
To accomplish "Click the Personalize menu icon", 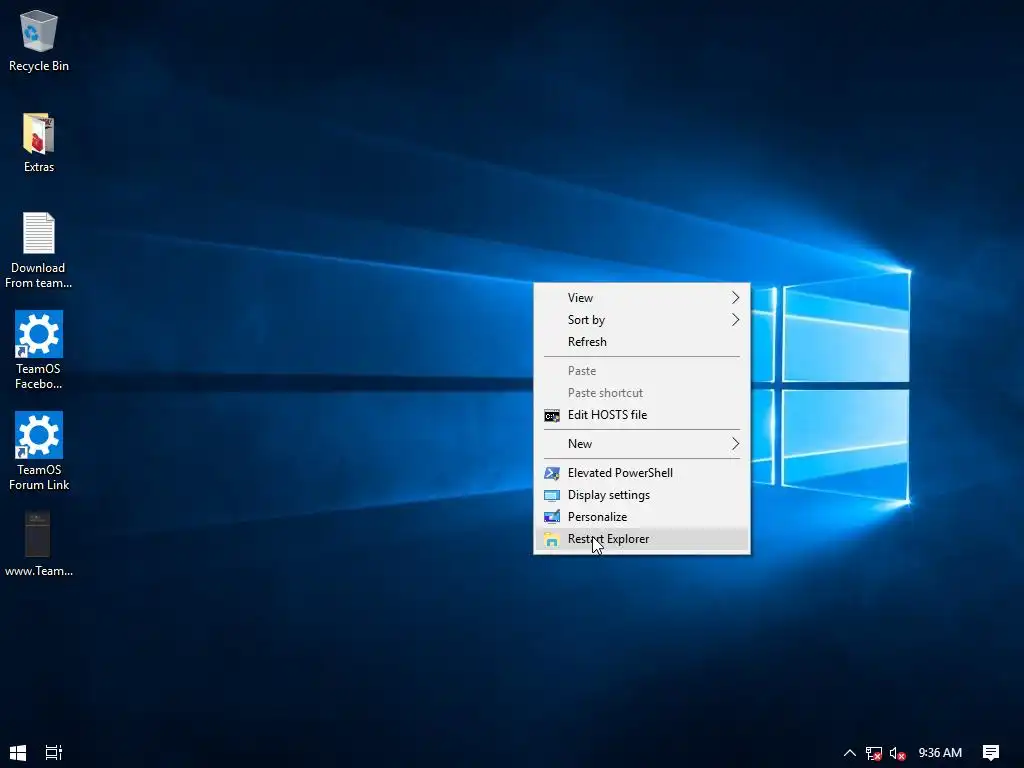I will [552, 517].
